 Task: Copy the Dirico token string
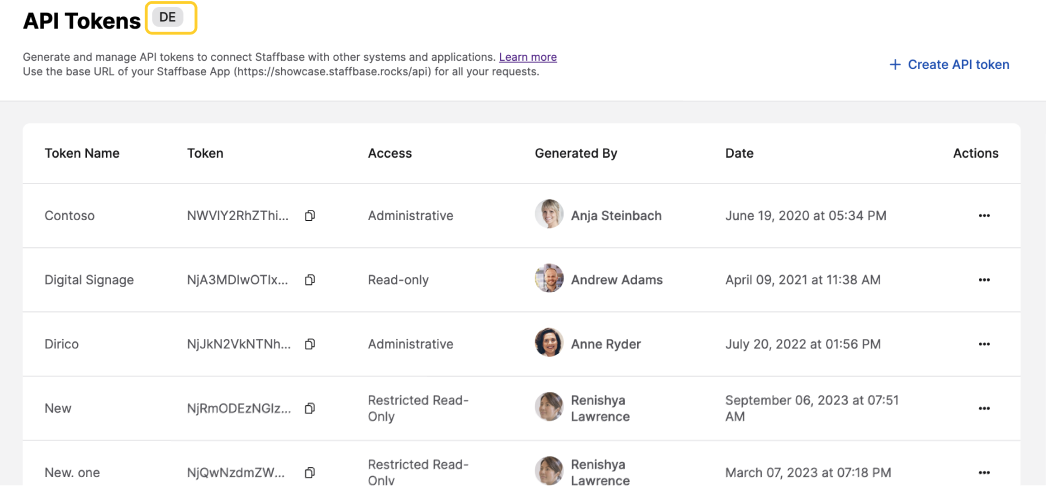click(310, 344)
